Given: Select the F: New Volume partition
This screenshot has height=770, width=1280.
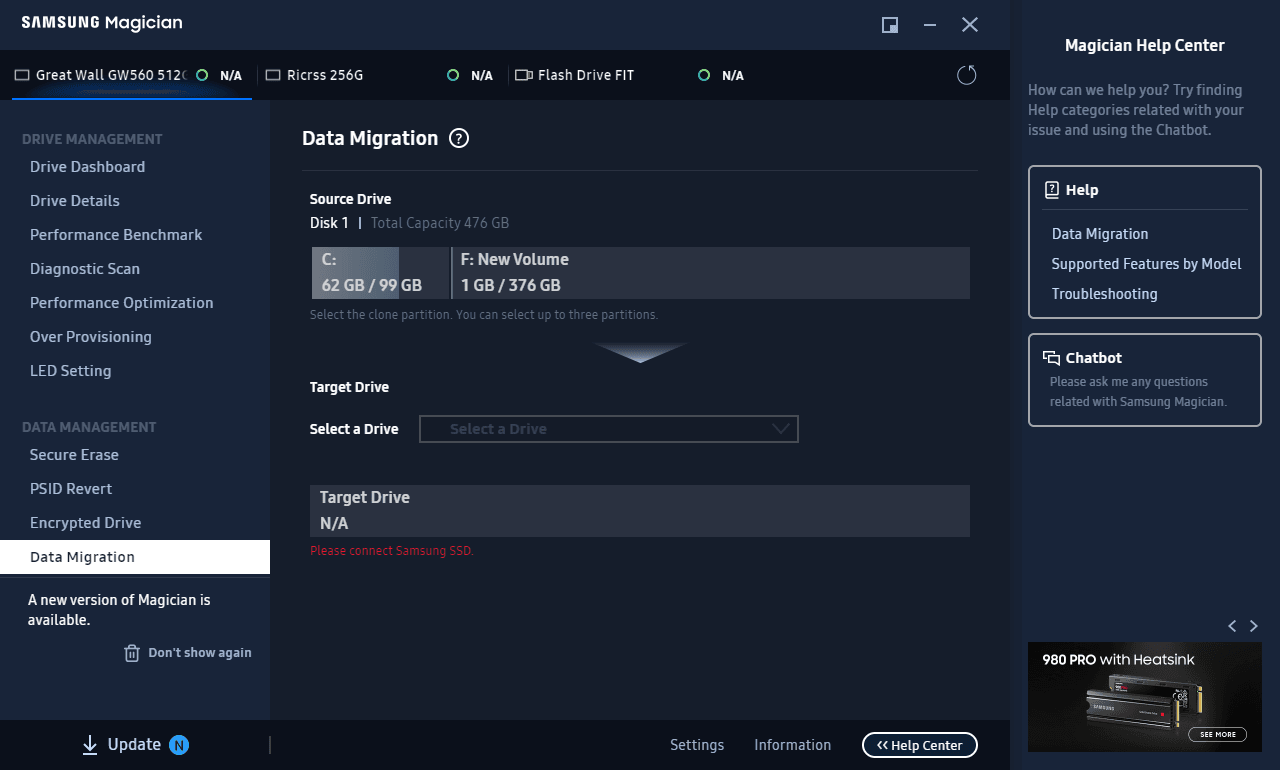Looking at the screenshot, I should (x=711, y=273).
